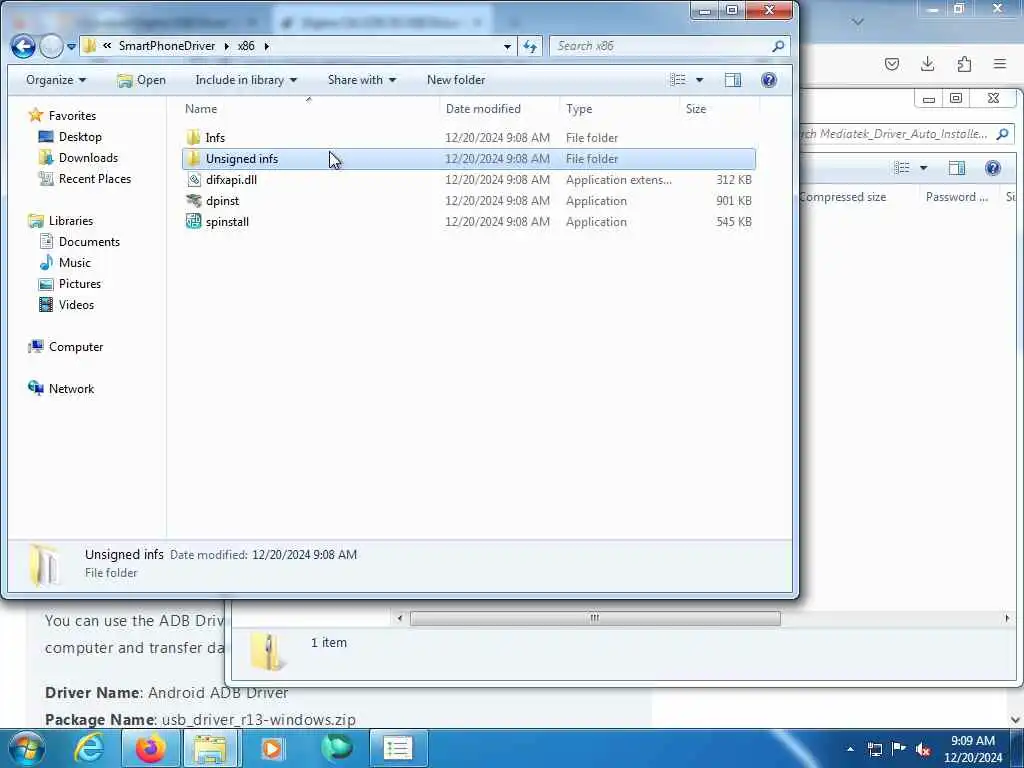Open Explorer help question mark icon

coord(769,80)
